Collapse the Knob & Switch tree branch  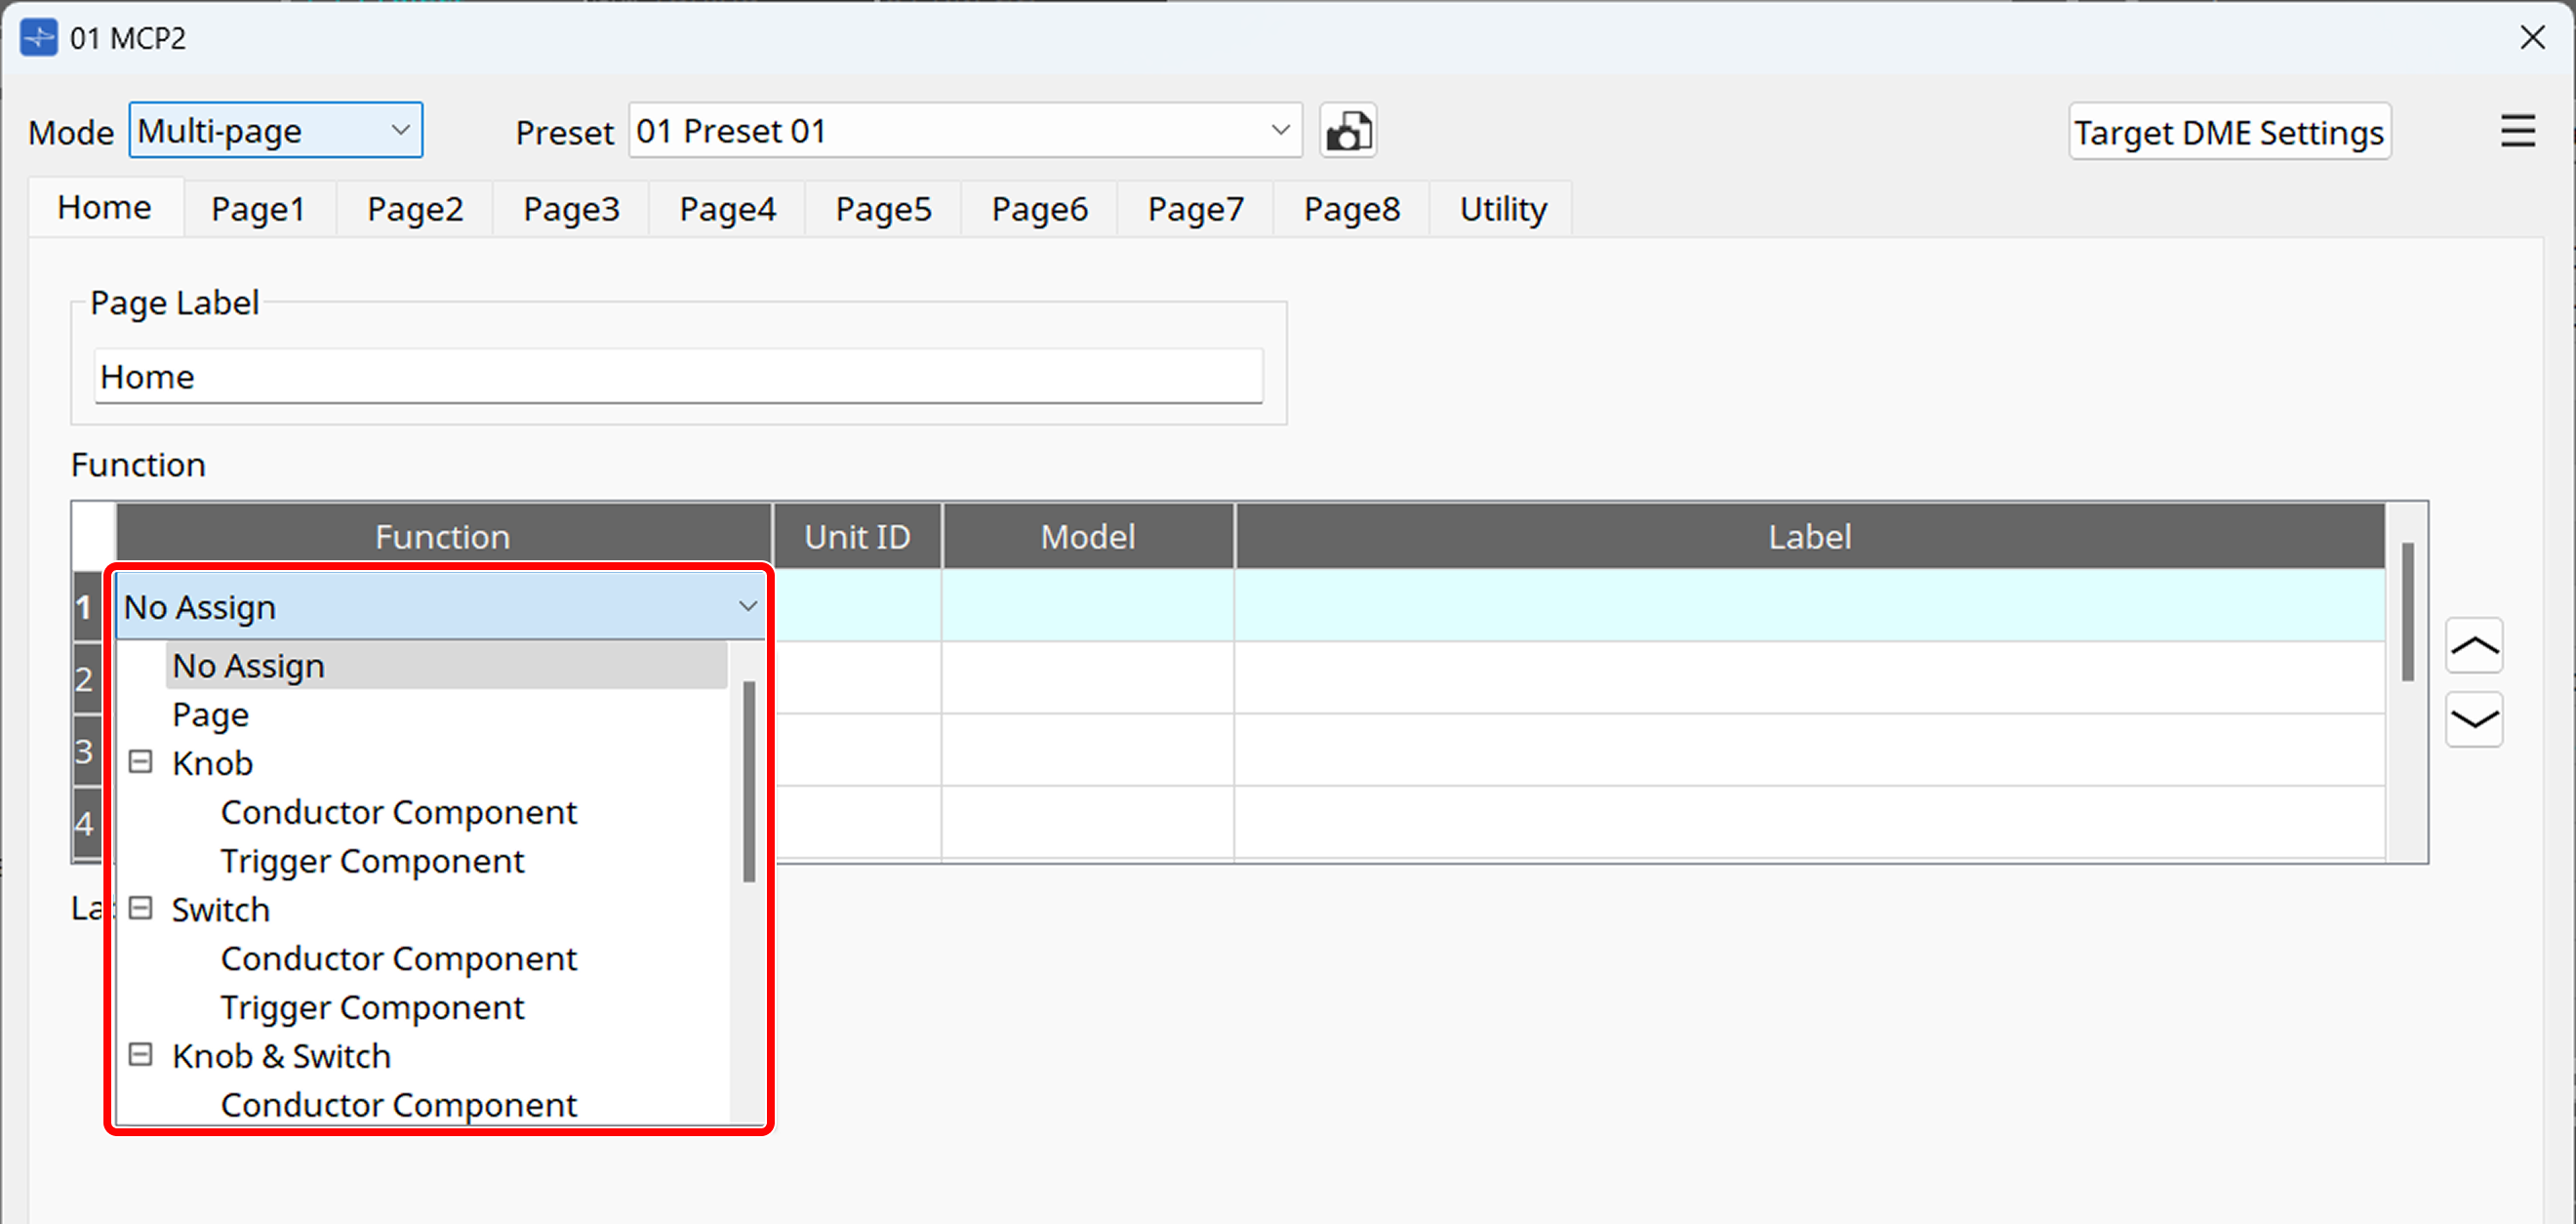click(x=140, y=1054)
